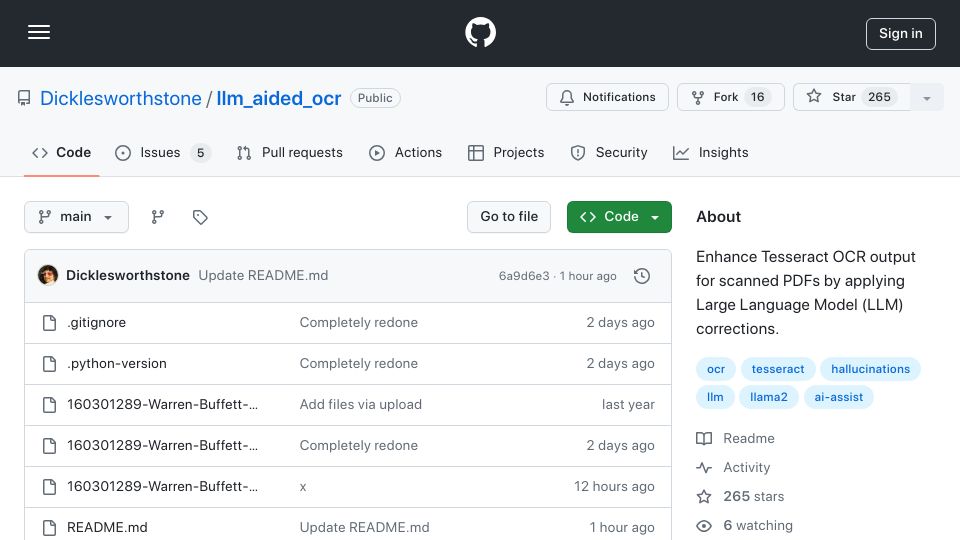Click the llama2 topic tag
Viewport: 960px width, 540px height.
(x=768, y=397)
